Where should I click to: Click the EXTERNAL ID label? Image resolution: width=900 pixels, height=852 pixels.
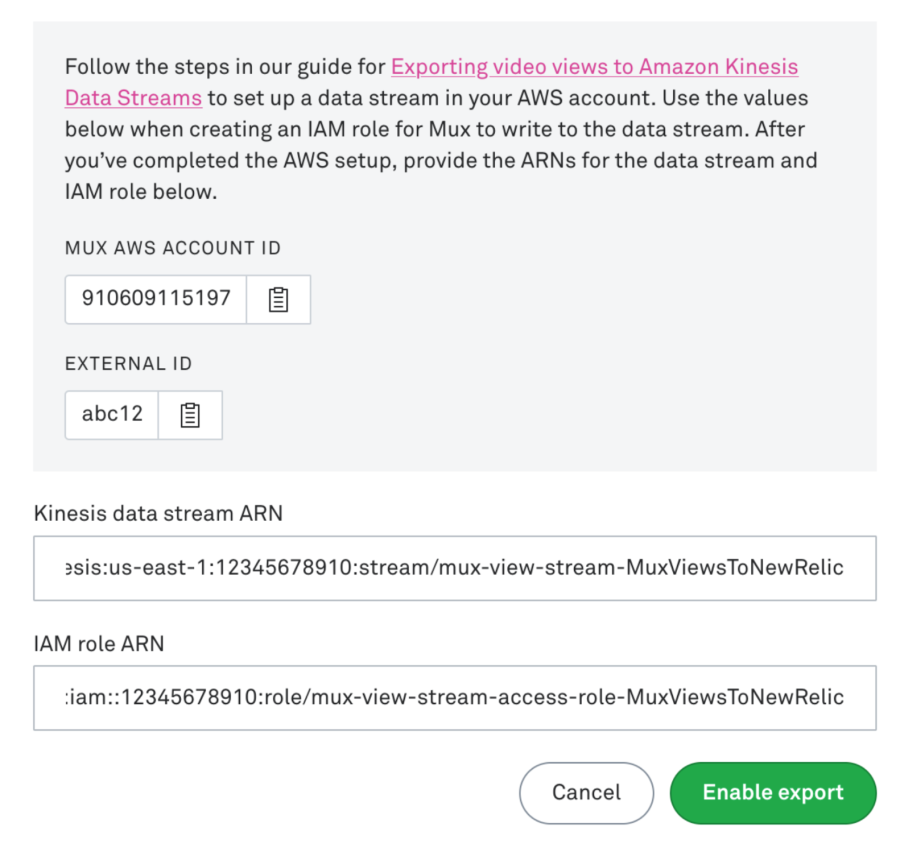(128, 364)
